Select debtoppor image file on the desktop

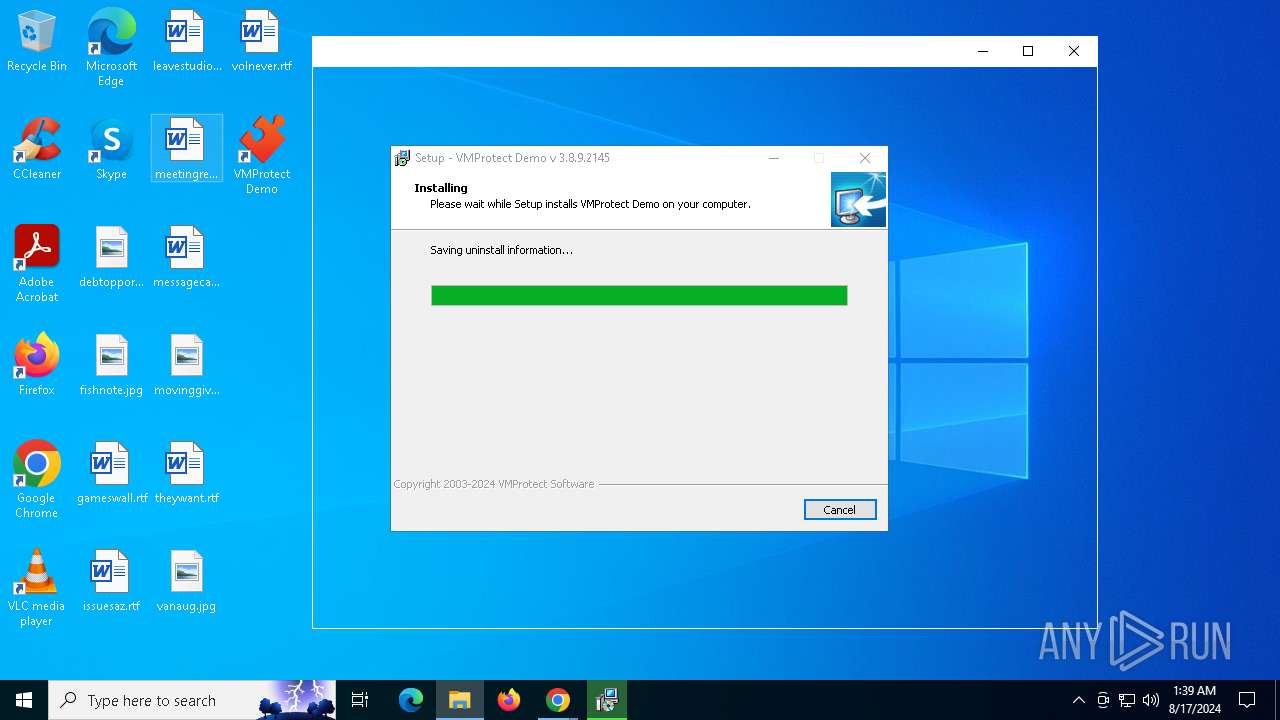111,257
